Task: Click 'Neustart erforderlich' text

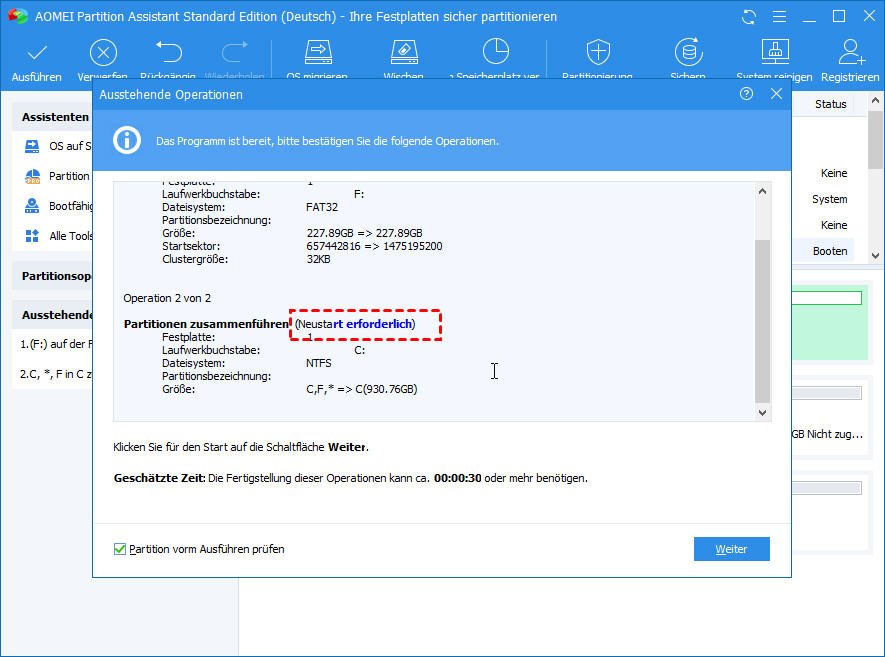Action: tap(355, 324)
